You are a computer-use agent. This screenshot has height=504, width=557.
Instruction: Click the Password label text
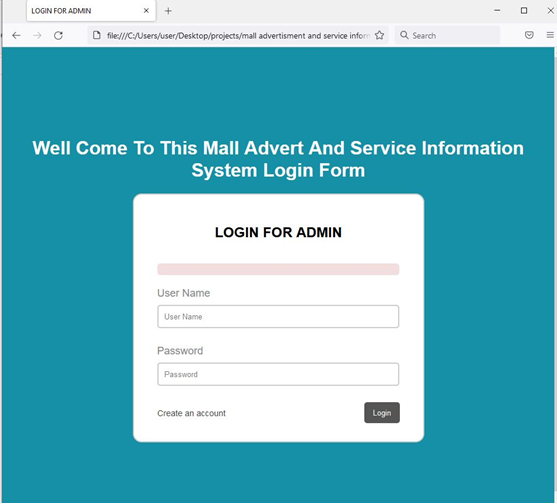tap(180, 351)
